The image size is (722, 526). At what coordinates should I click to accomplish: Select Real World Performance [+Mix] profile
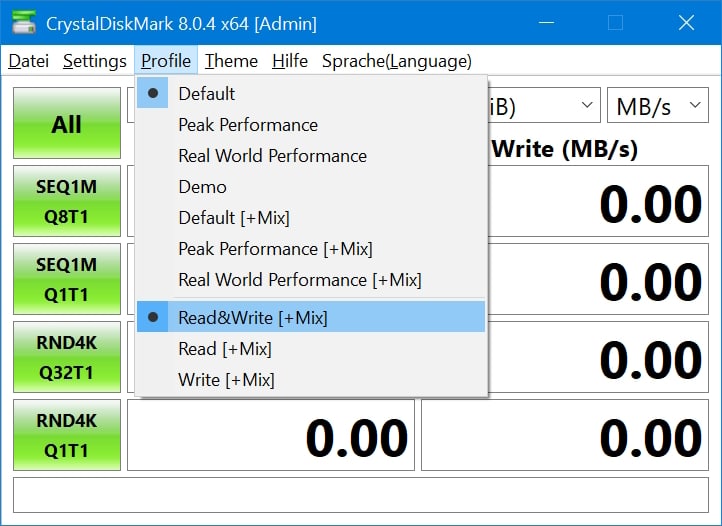click(311, 280)
